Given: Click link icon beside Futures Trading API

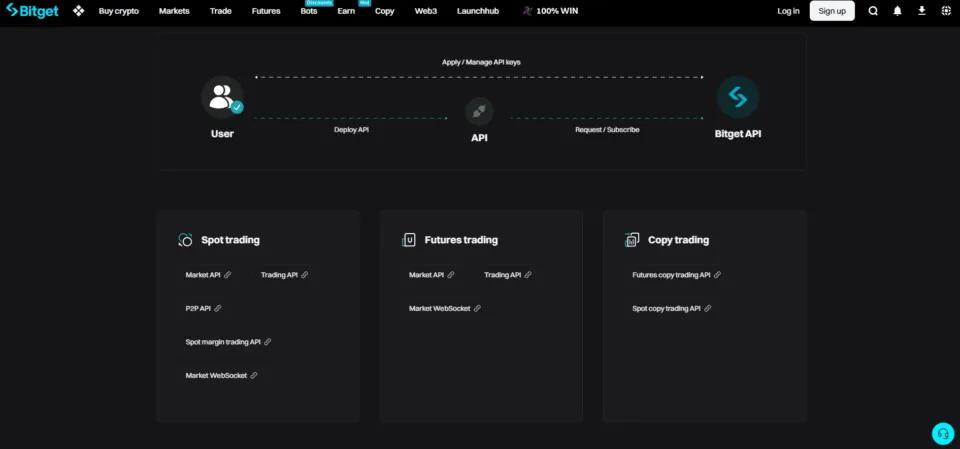Looking at the screenshot, I should (x=528, y=275).
